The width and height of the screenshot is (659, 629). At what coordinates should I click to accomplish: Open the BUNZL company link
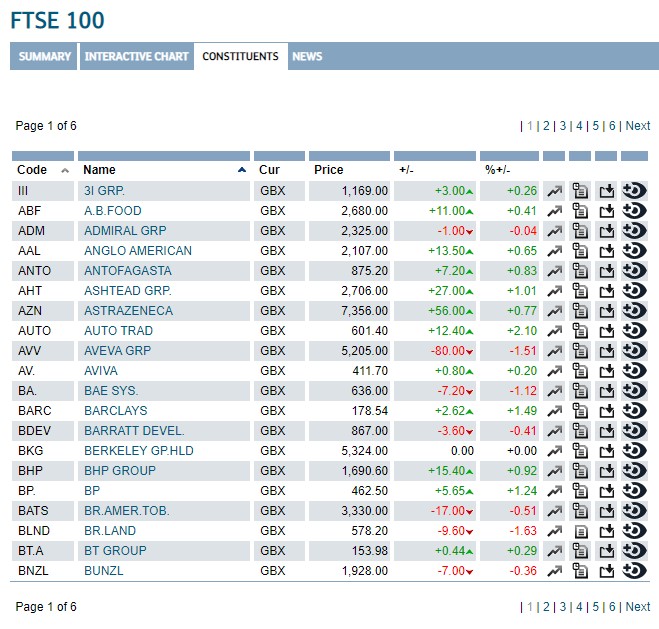(x=104, y=571)
